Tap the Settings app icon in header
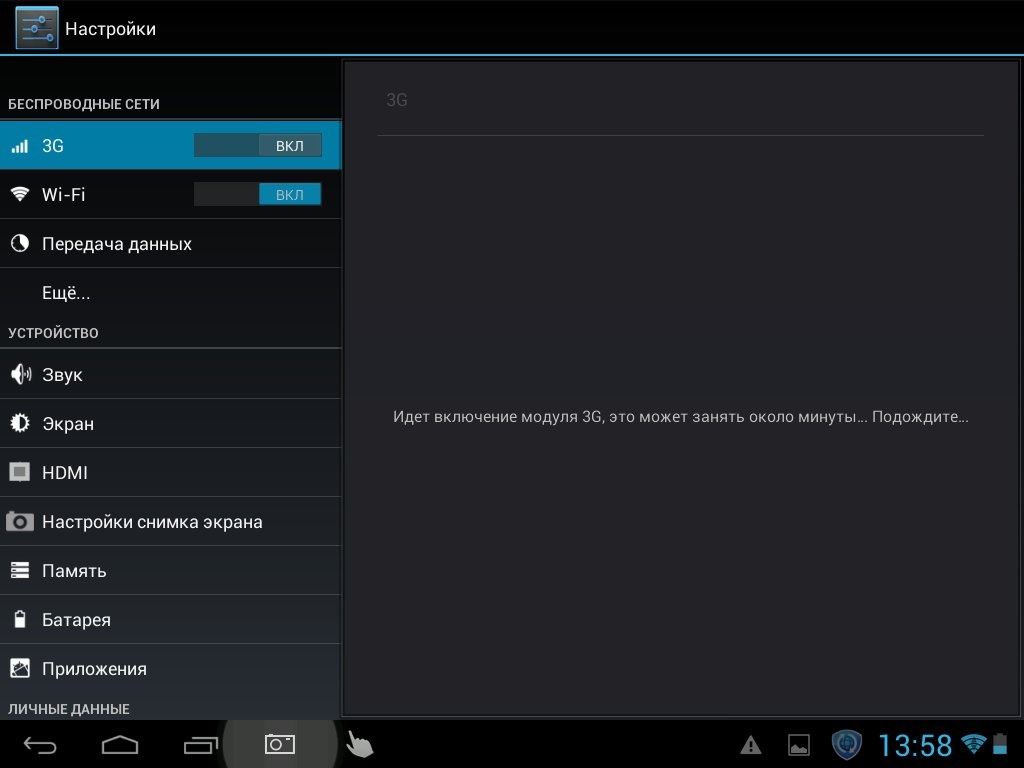Screen dimensions: 1024x768 pos(37,28)
